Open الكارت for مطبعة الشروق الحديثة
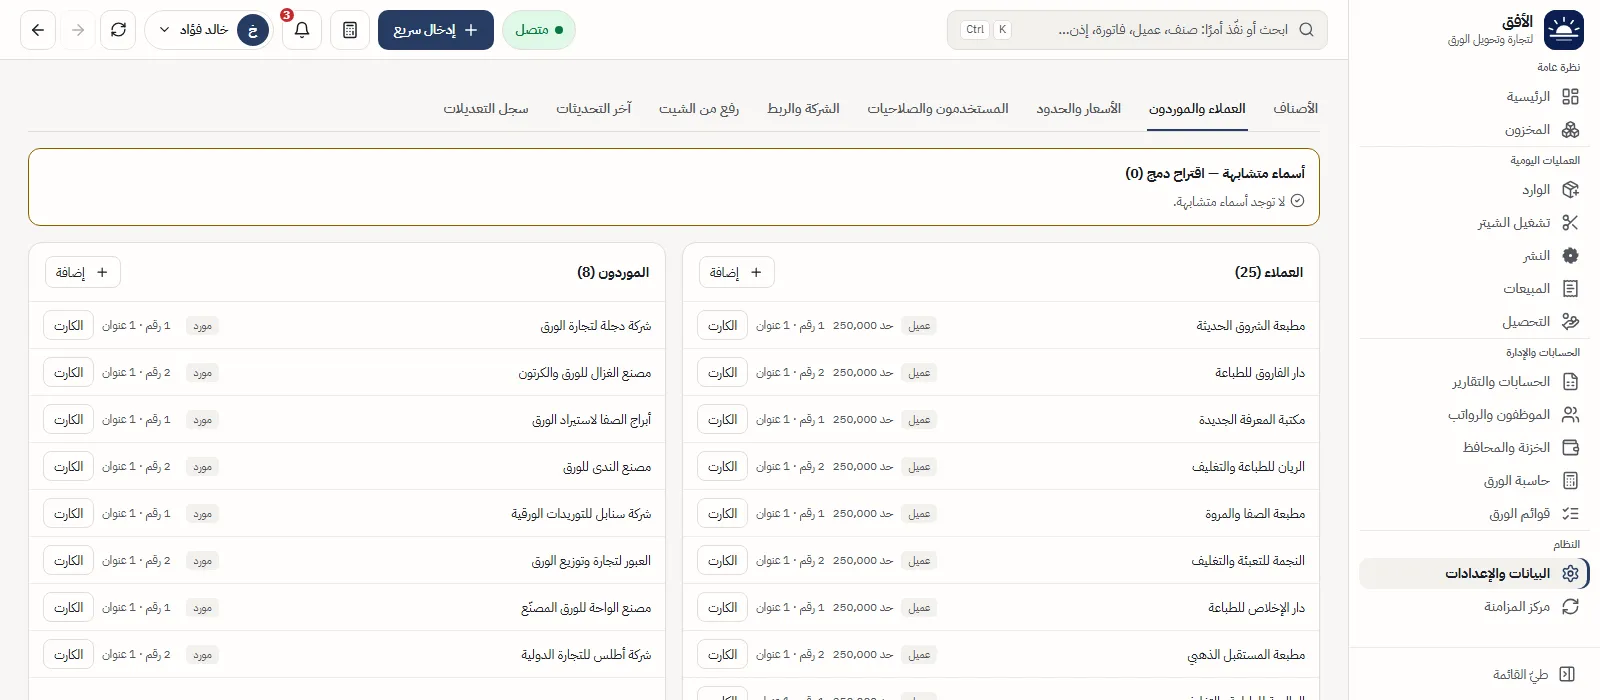Screen dimensions: 1600x700 coord(722,325)
